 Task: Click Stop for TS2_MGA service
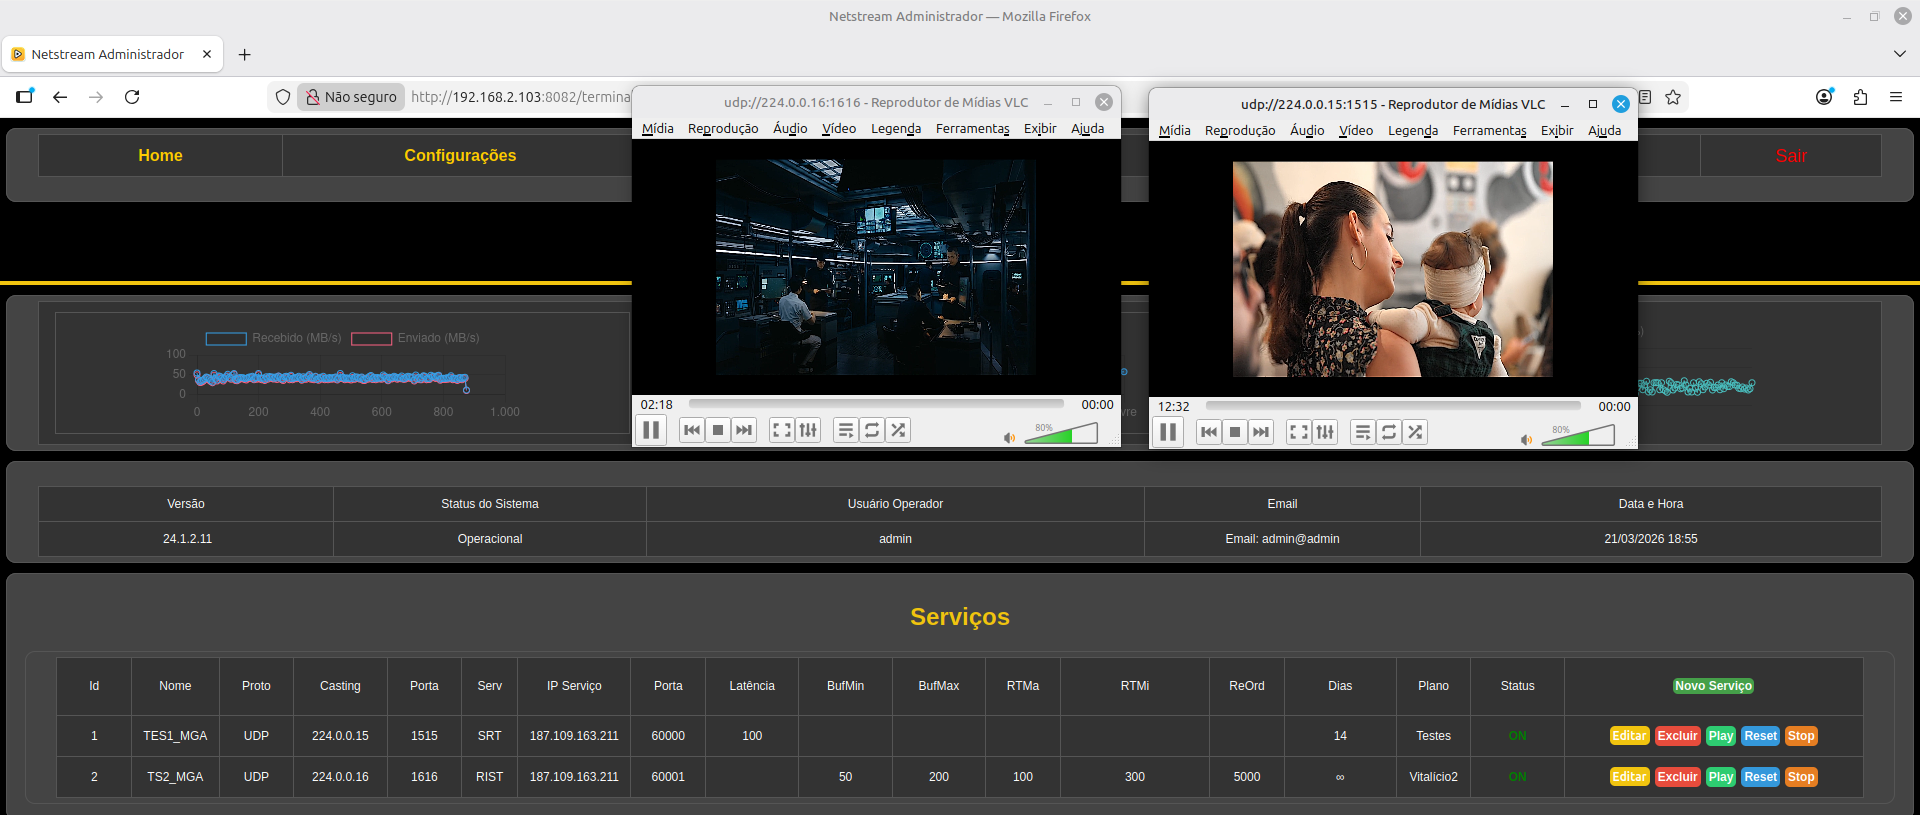click(x=1801, y=777)
